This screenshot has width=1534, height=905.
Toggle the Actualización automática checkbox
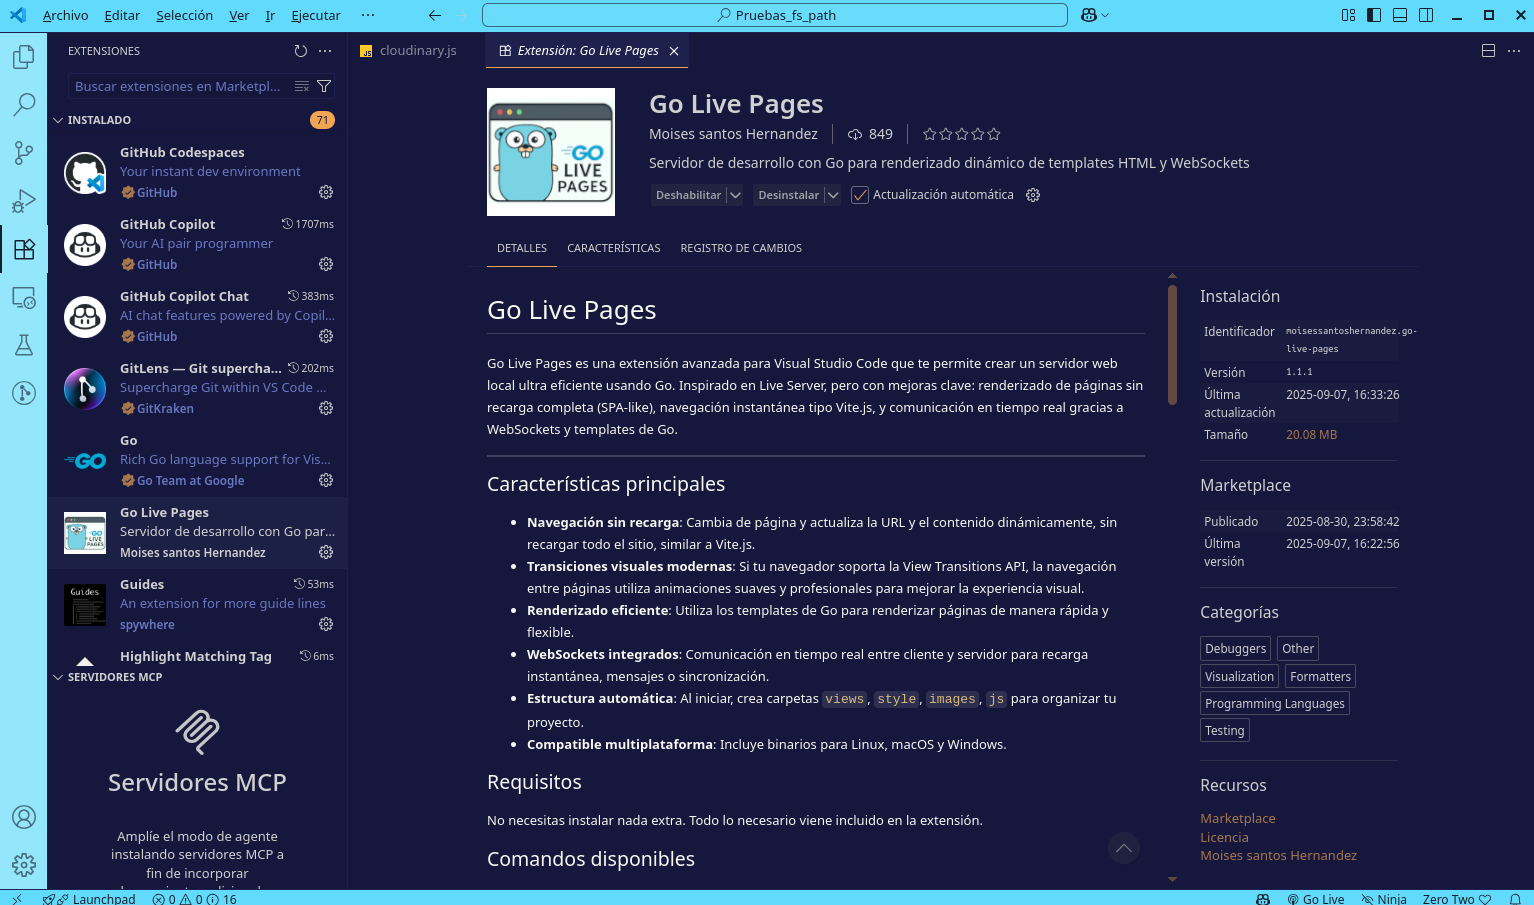[860, 195]
